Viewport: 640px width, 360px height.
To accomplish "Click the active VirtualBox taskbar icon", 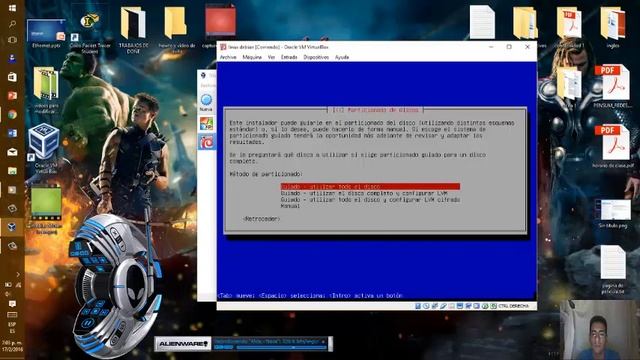I will point(12,227).
